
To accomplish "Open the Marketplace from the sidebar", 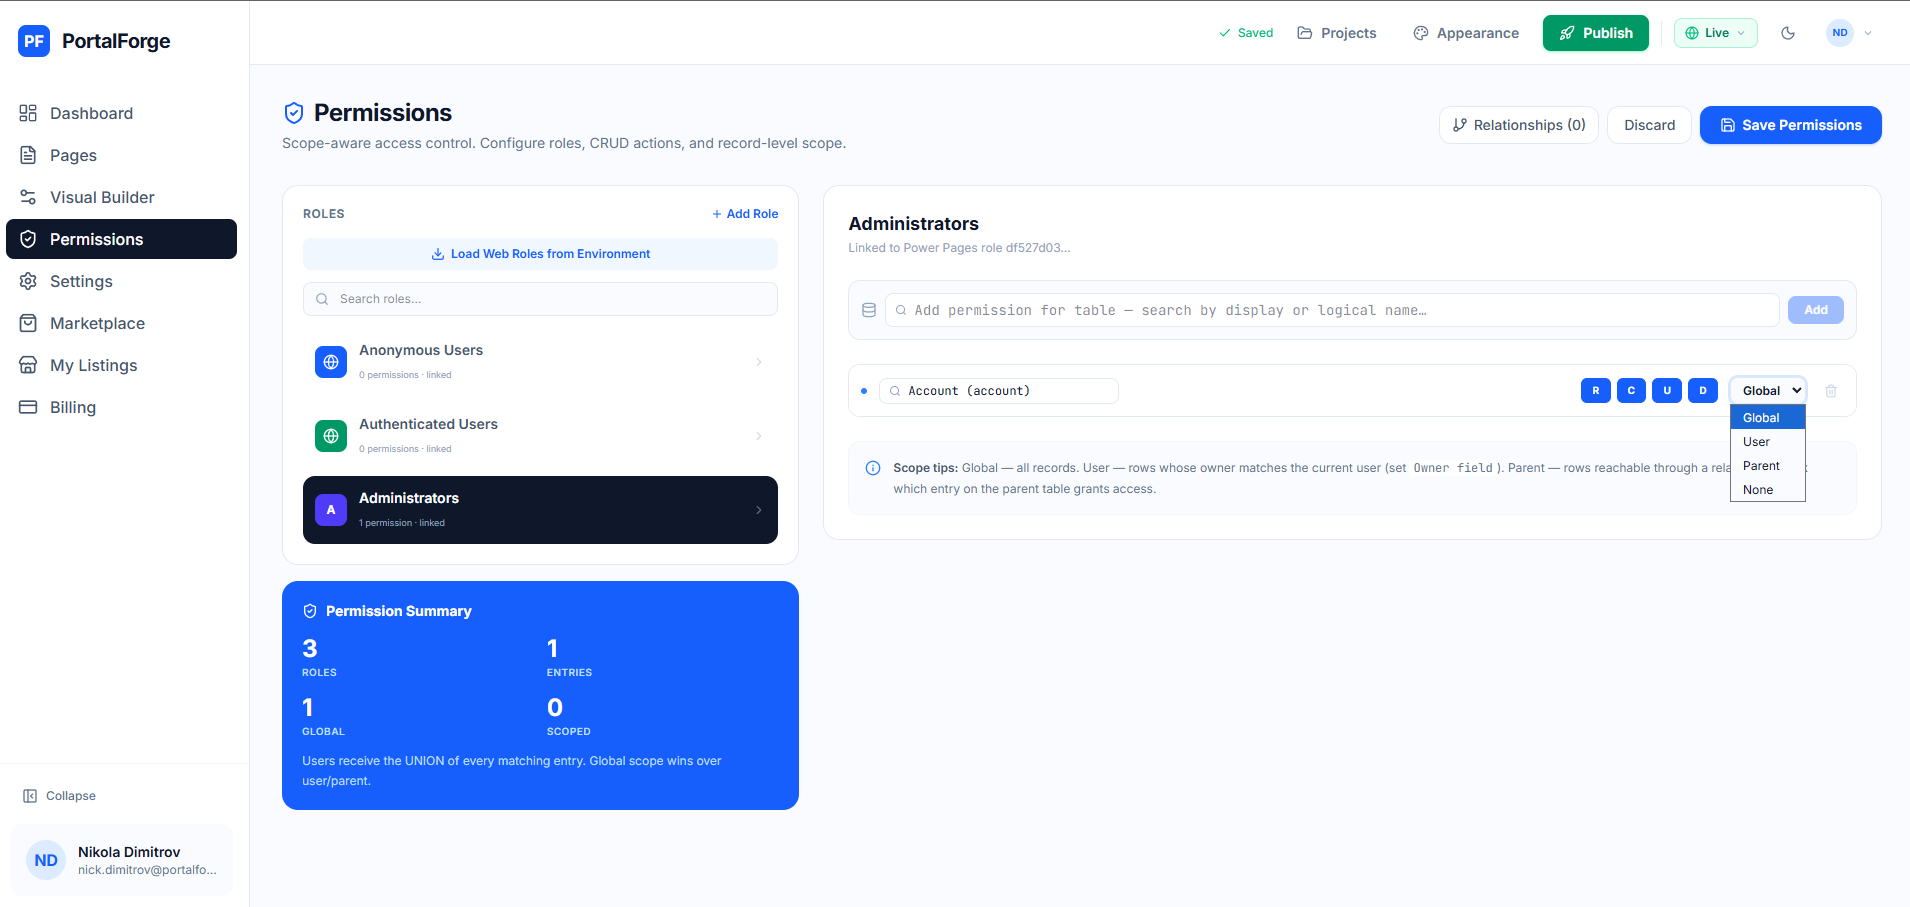I will click(97, 323).
